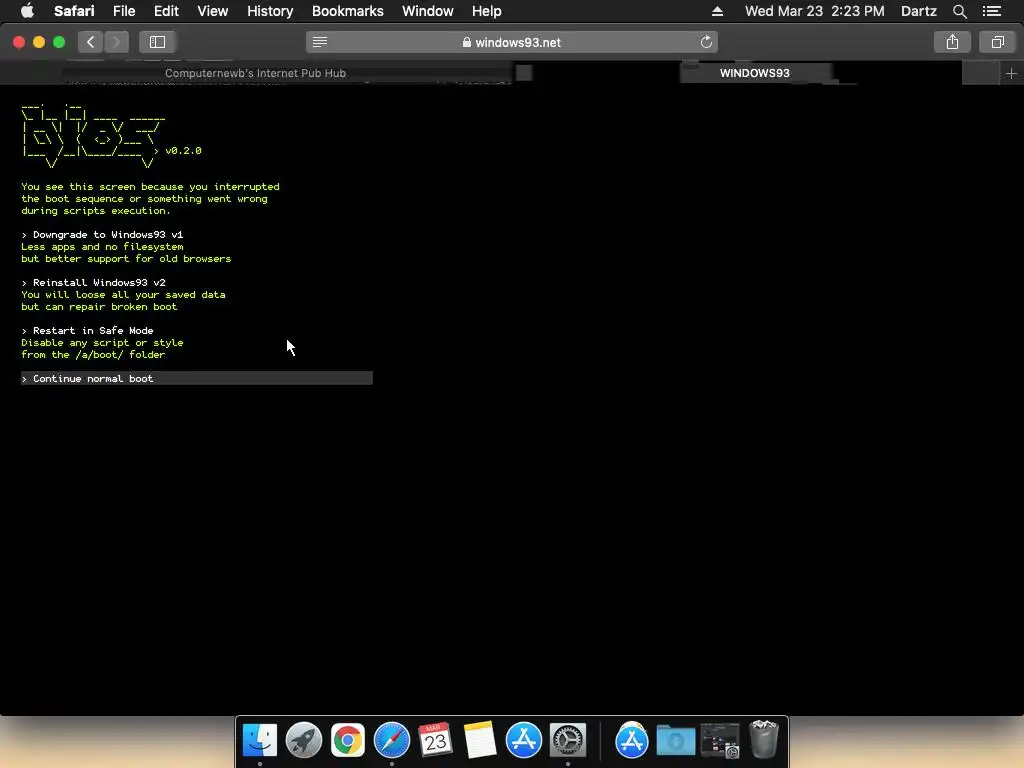Open Applications folder stack in Dock
This screenshot has width=1024, height=768.
(x=632, y=741)
